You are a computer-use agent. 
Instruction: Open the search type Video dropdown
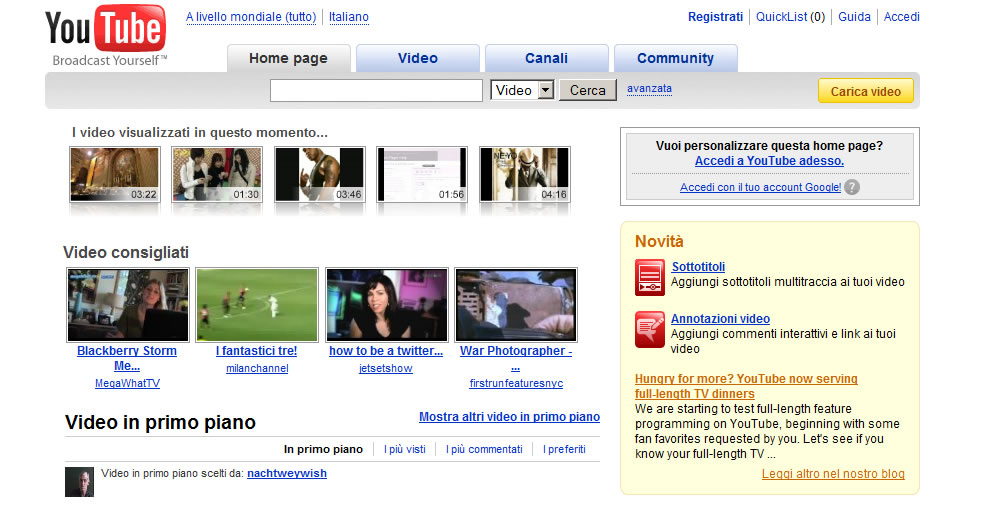(x=523, y=90)
